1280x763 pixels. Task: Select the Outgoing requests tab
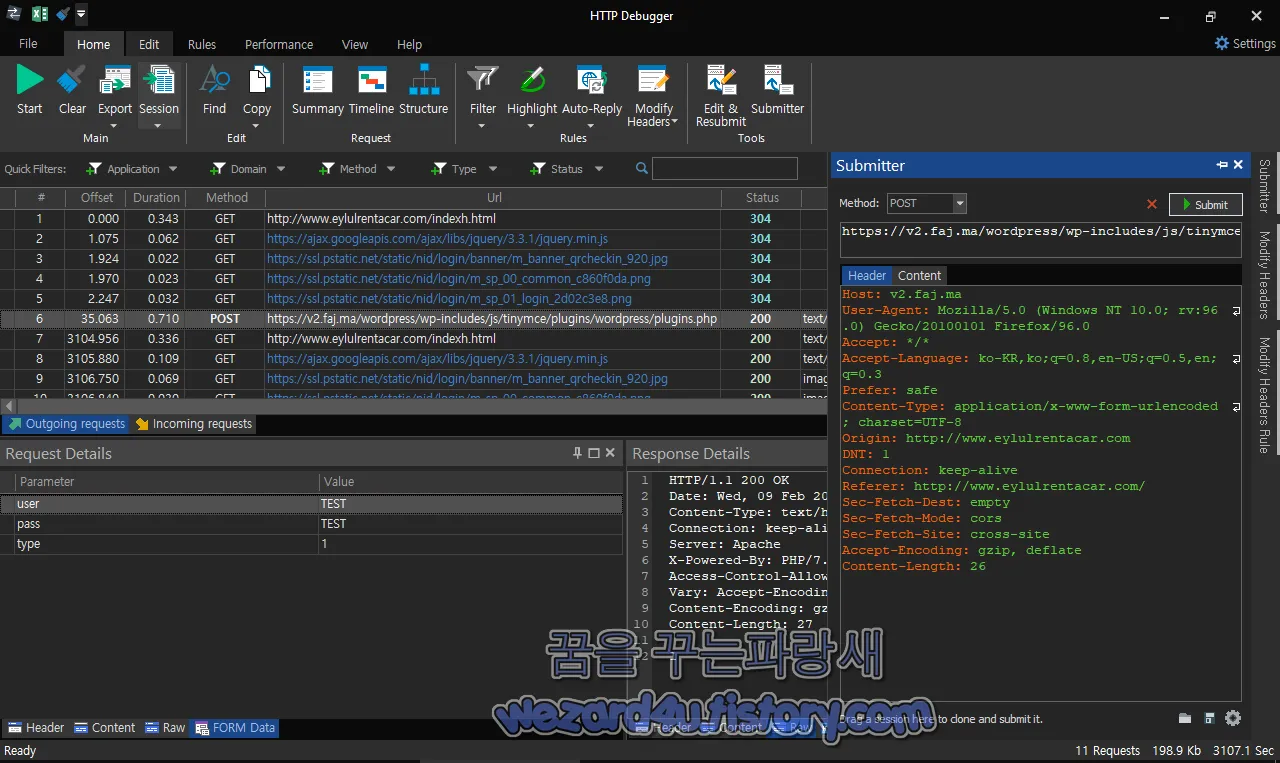[66, 424]
